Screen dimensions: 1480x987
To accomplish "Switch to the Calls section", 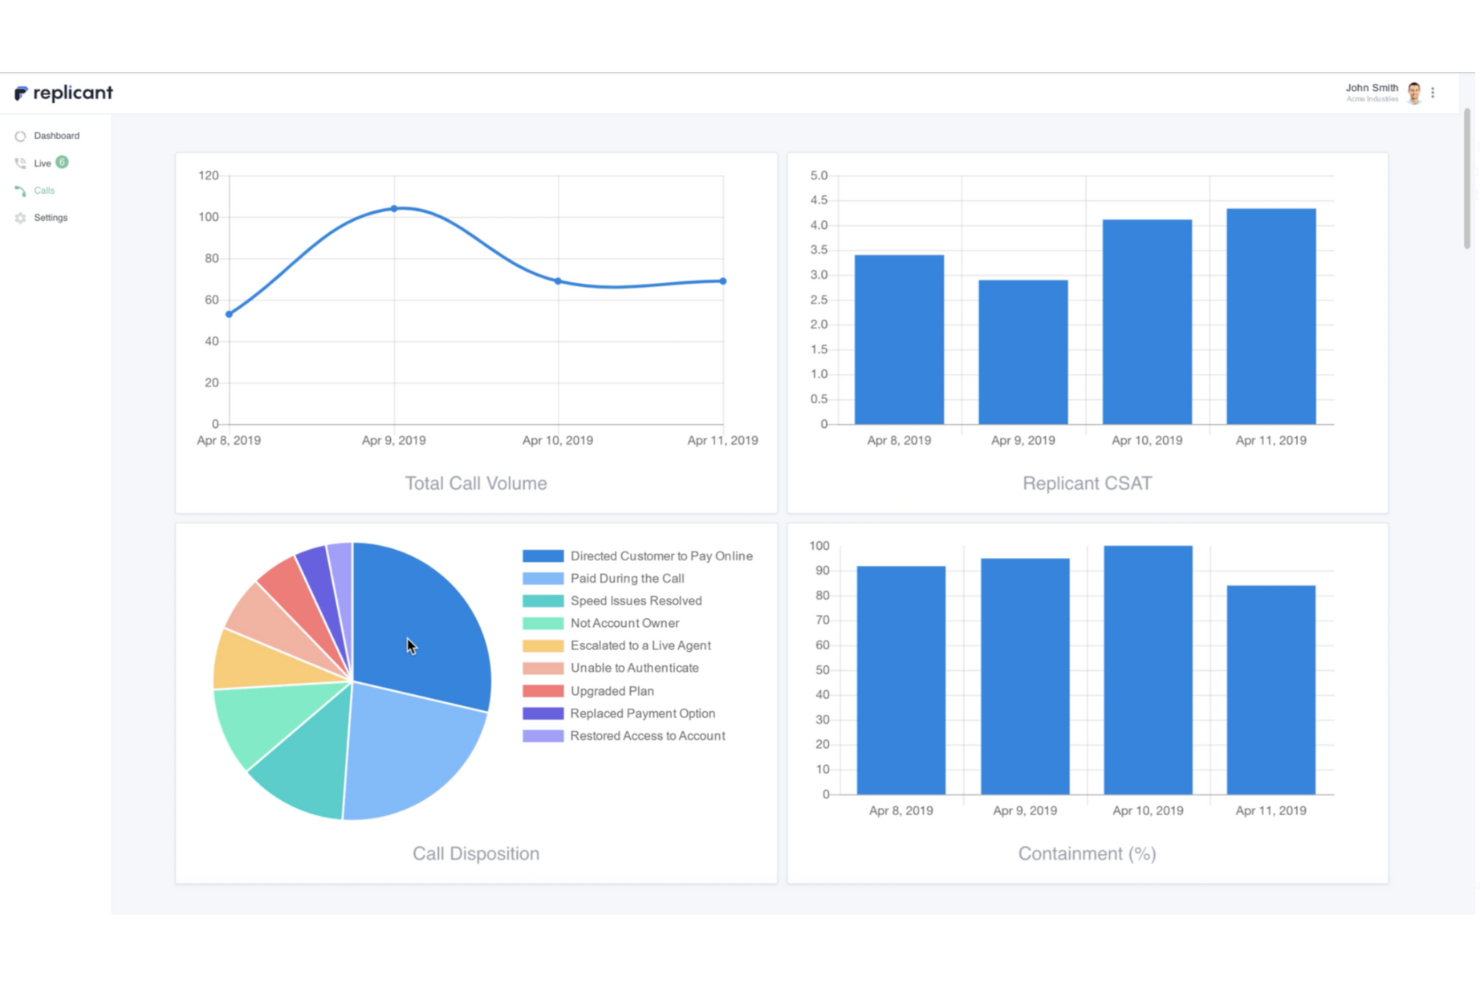I will tap(44, 190).
